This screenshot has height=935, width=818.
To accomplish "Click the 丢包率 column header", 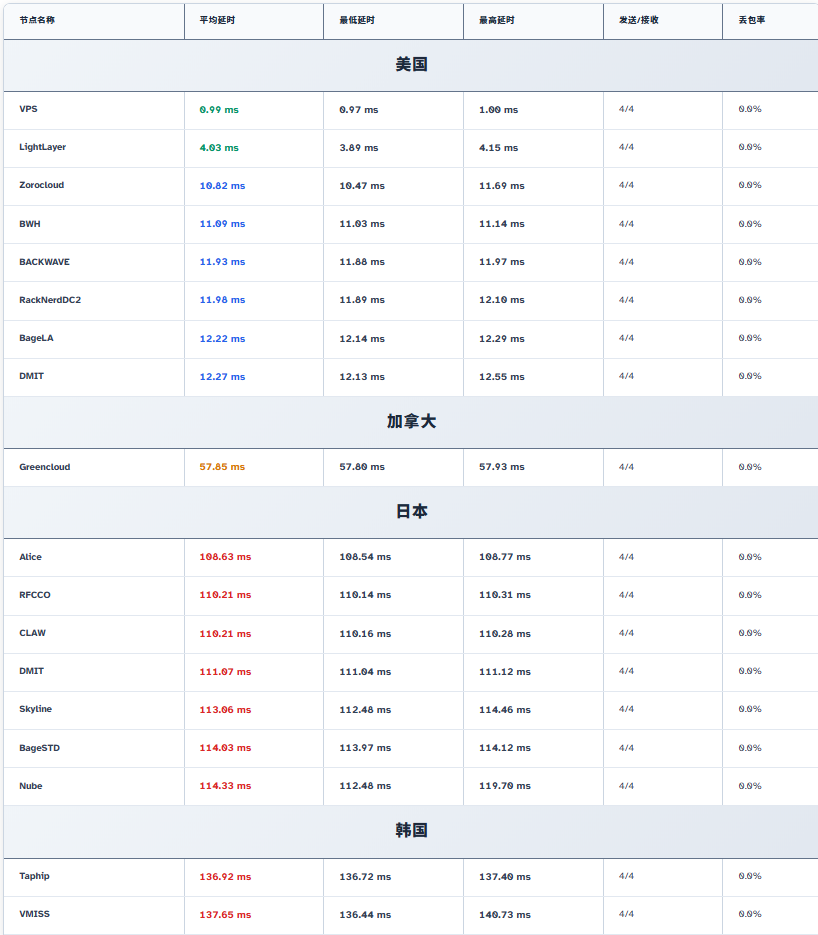I will [x=751, y=20].
